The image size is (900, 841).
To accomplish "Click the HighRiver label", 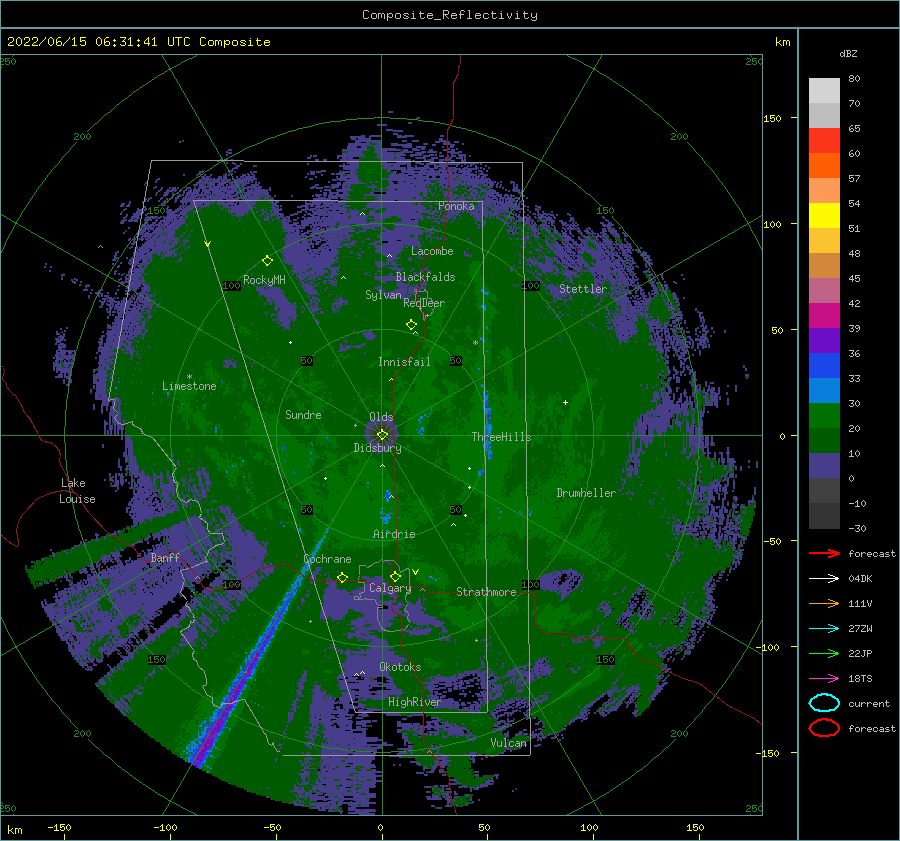I will (415, 702).
